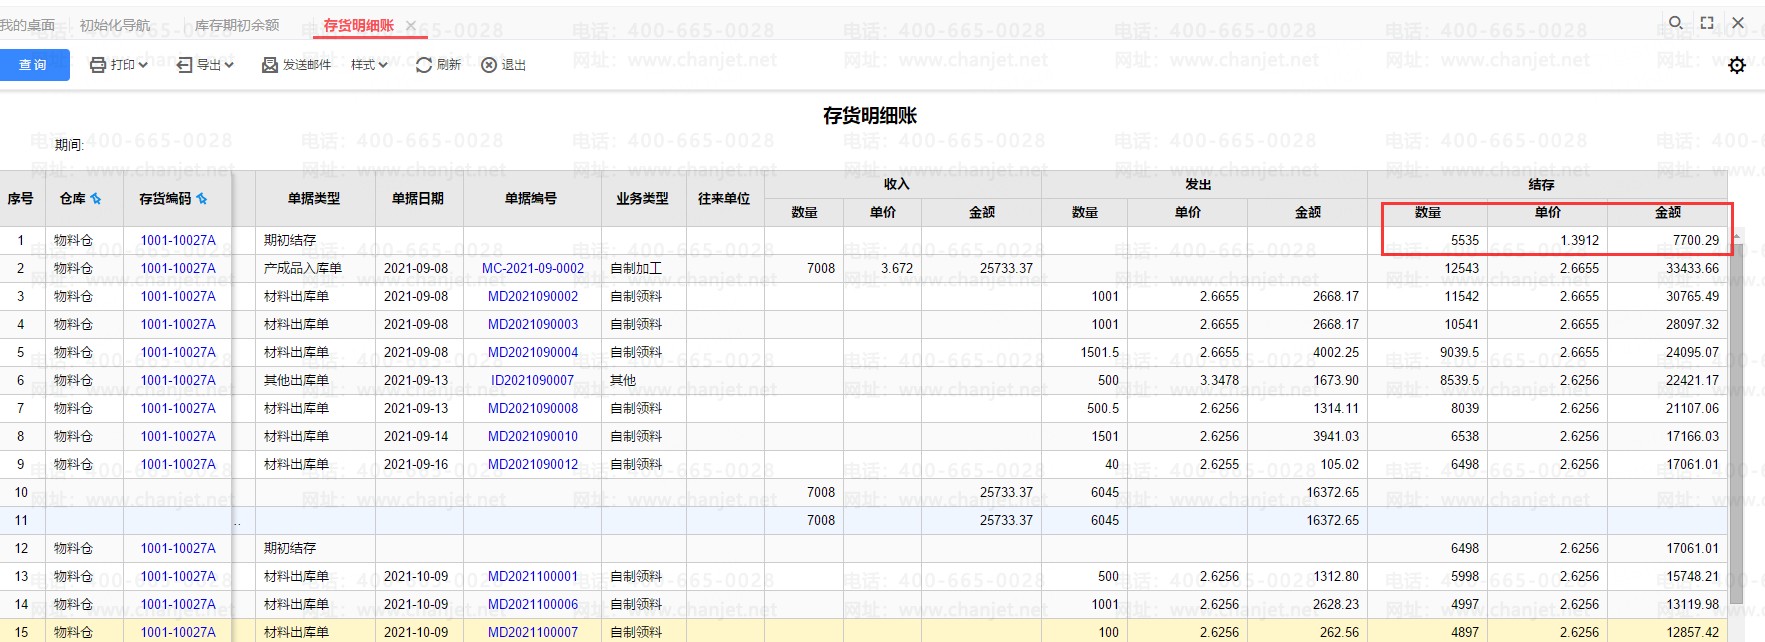Click inventory code 1001-10027A in row 6
This screenshot has height=642, width=1765.
[178, 381]
